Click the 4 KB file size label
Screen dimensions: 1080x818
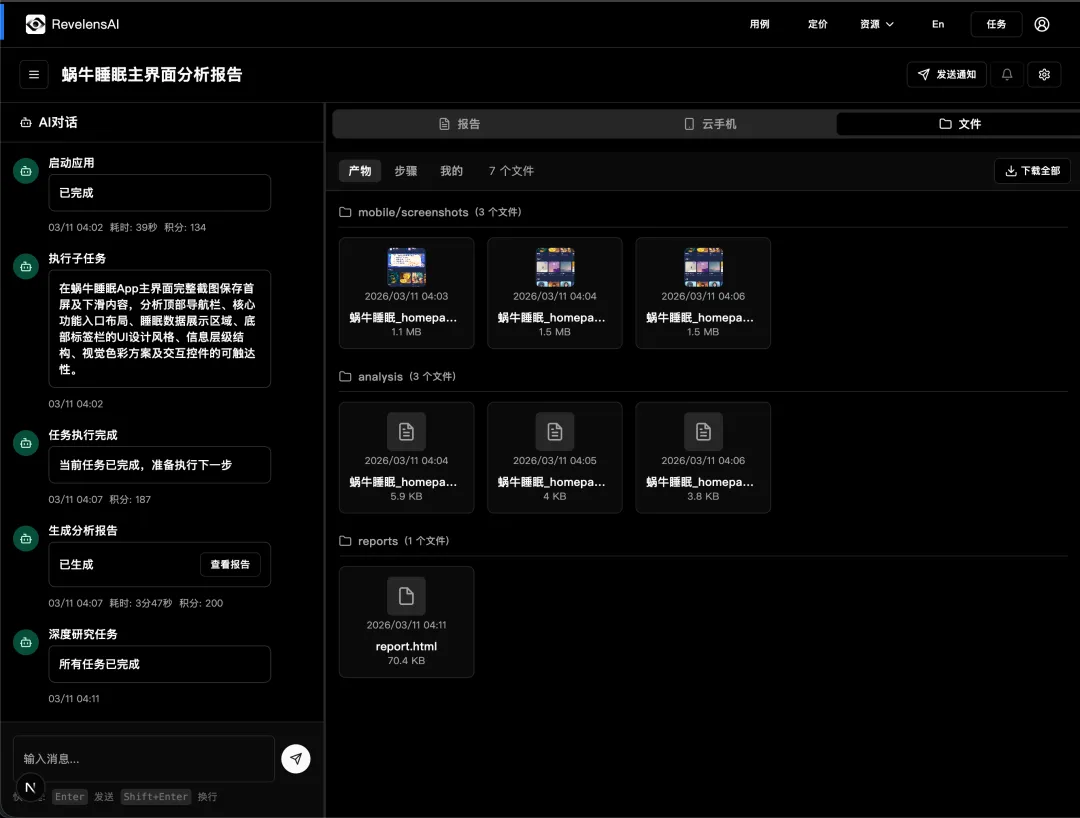coord(554,496)
